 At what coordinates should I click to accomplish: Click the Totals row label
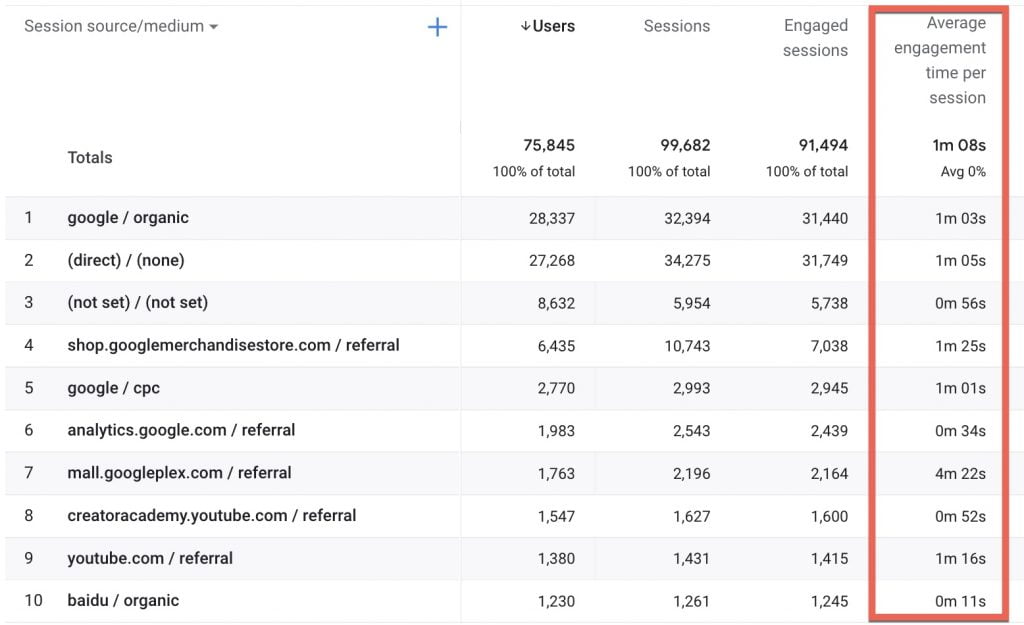(x=90, y=158)
